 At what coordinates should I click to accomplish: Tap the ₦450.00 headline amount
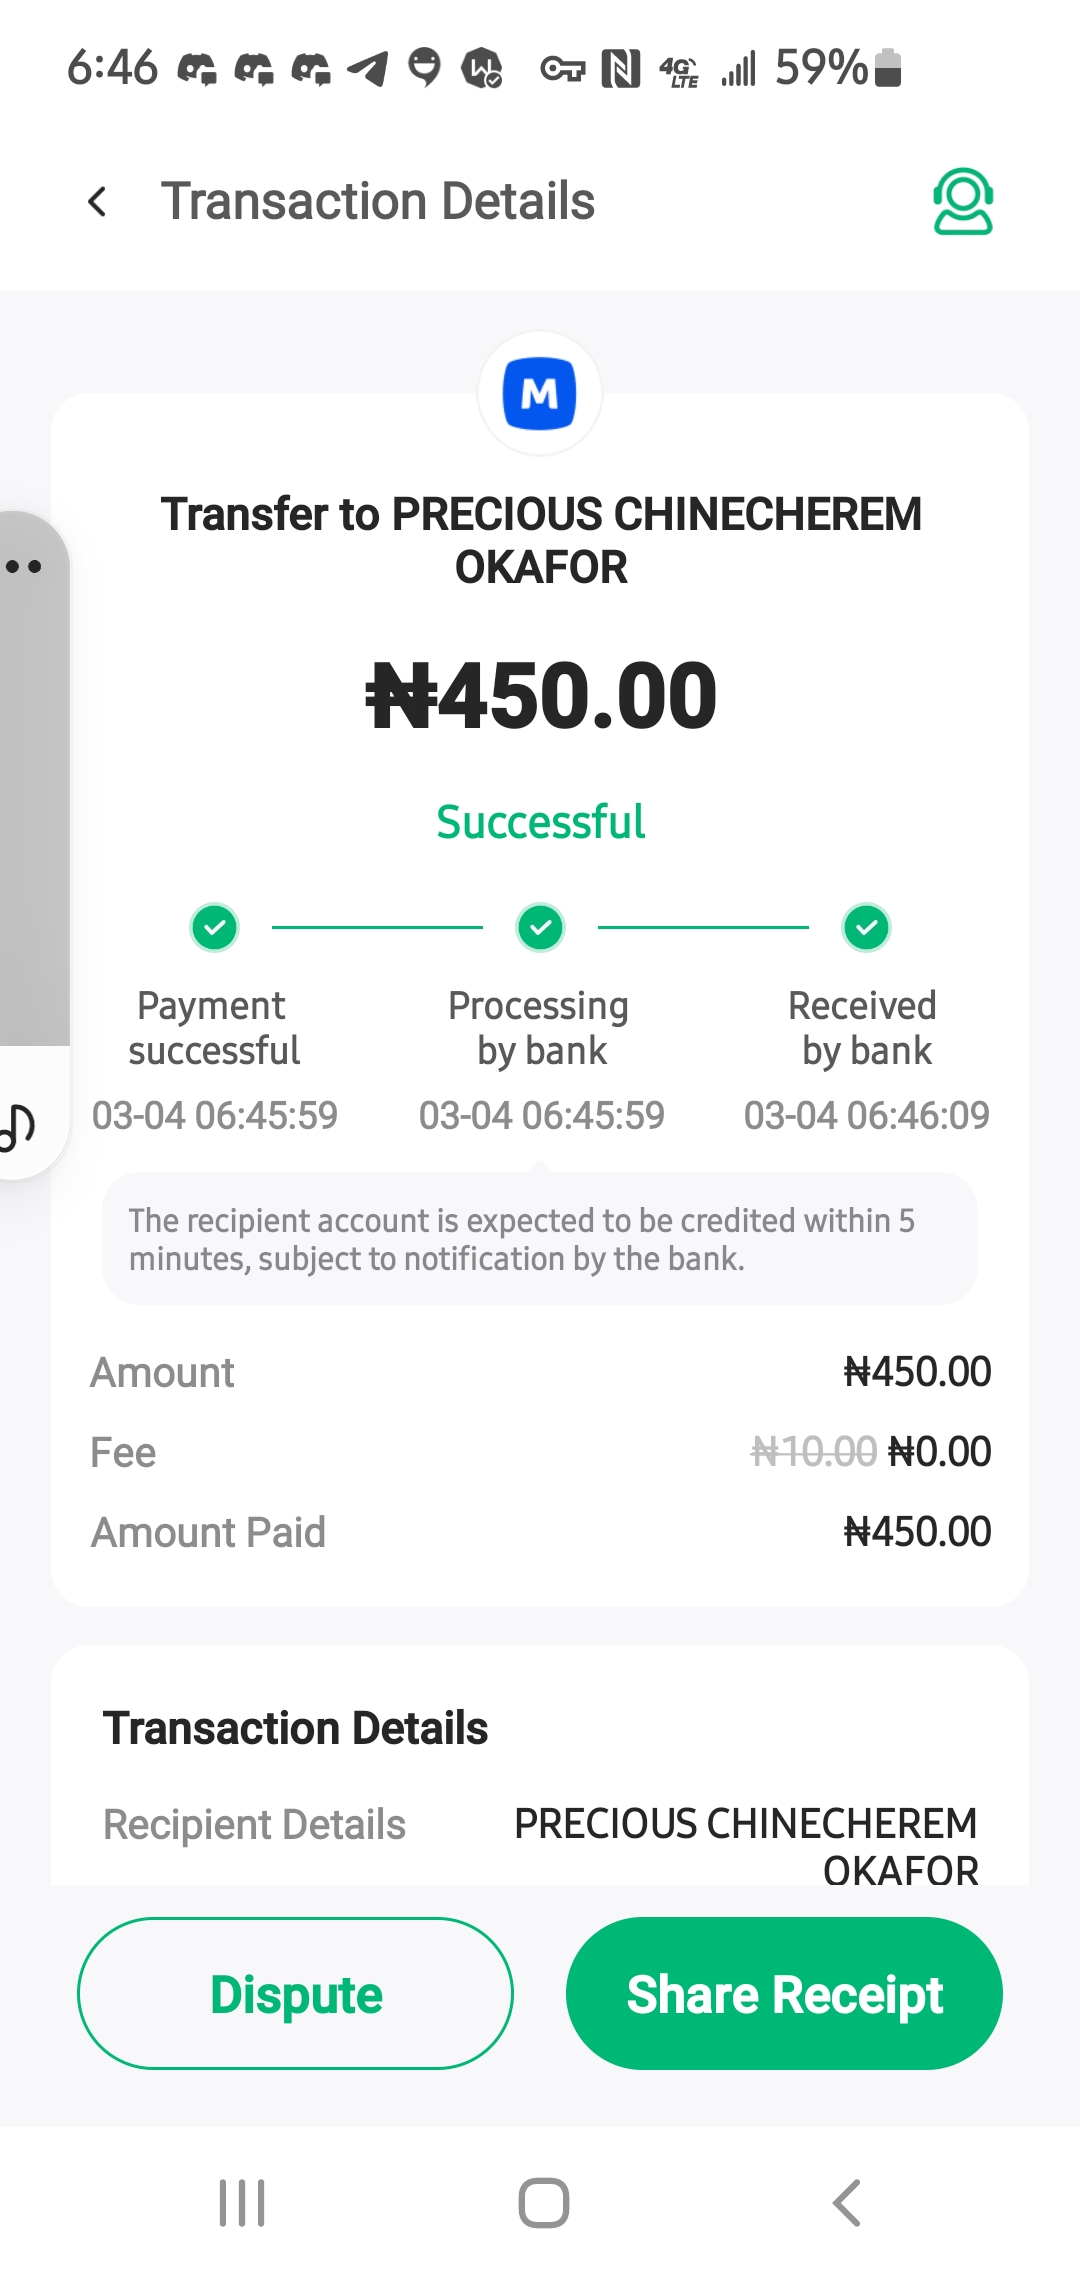(x=541, y=696)
